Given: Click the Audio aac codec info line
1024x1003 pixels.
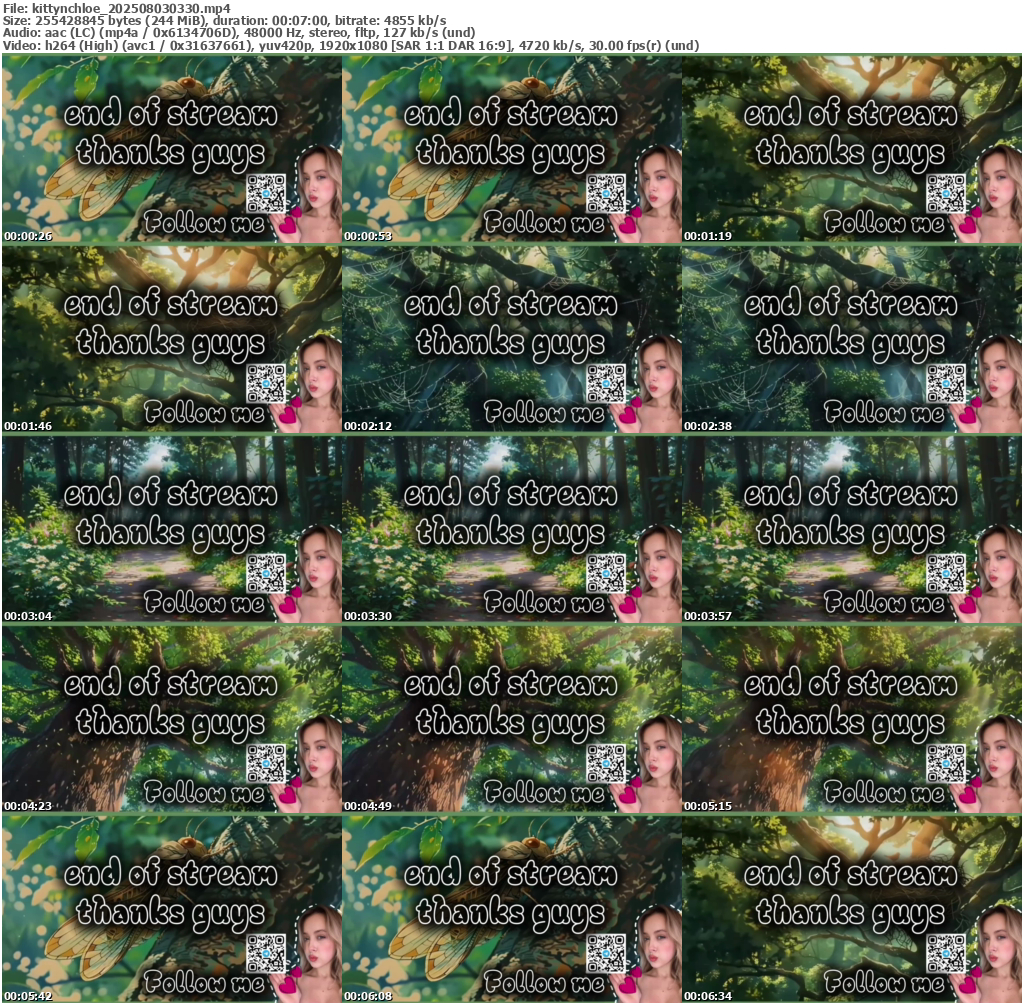Looking at the screenshot, I should click(239, 33).
